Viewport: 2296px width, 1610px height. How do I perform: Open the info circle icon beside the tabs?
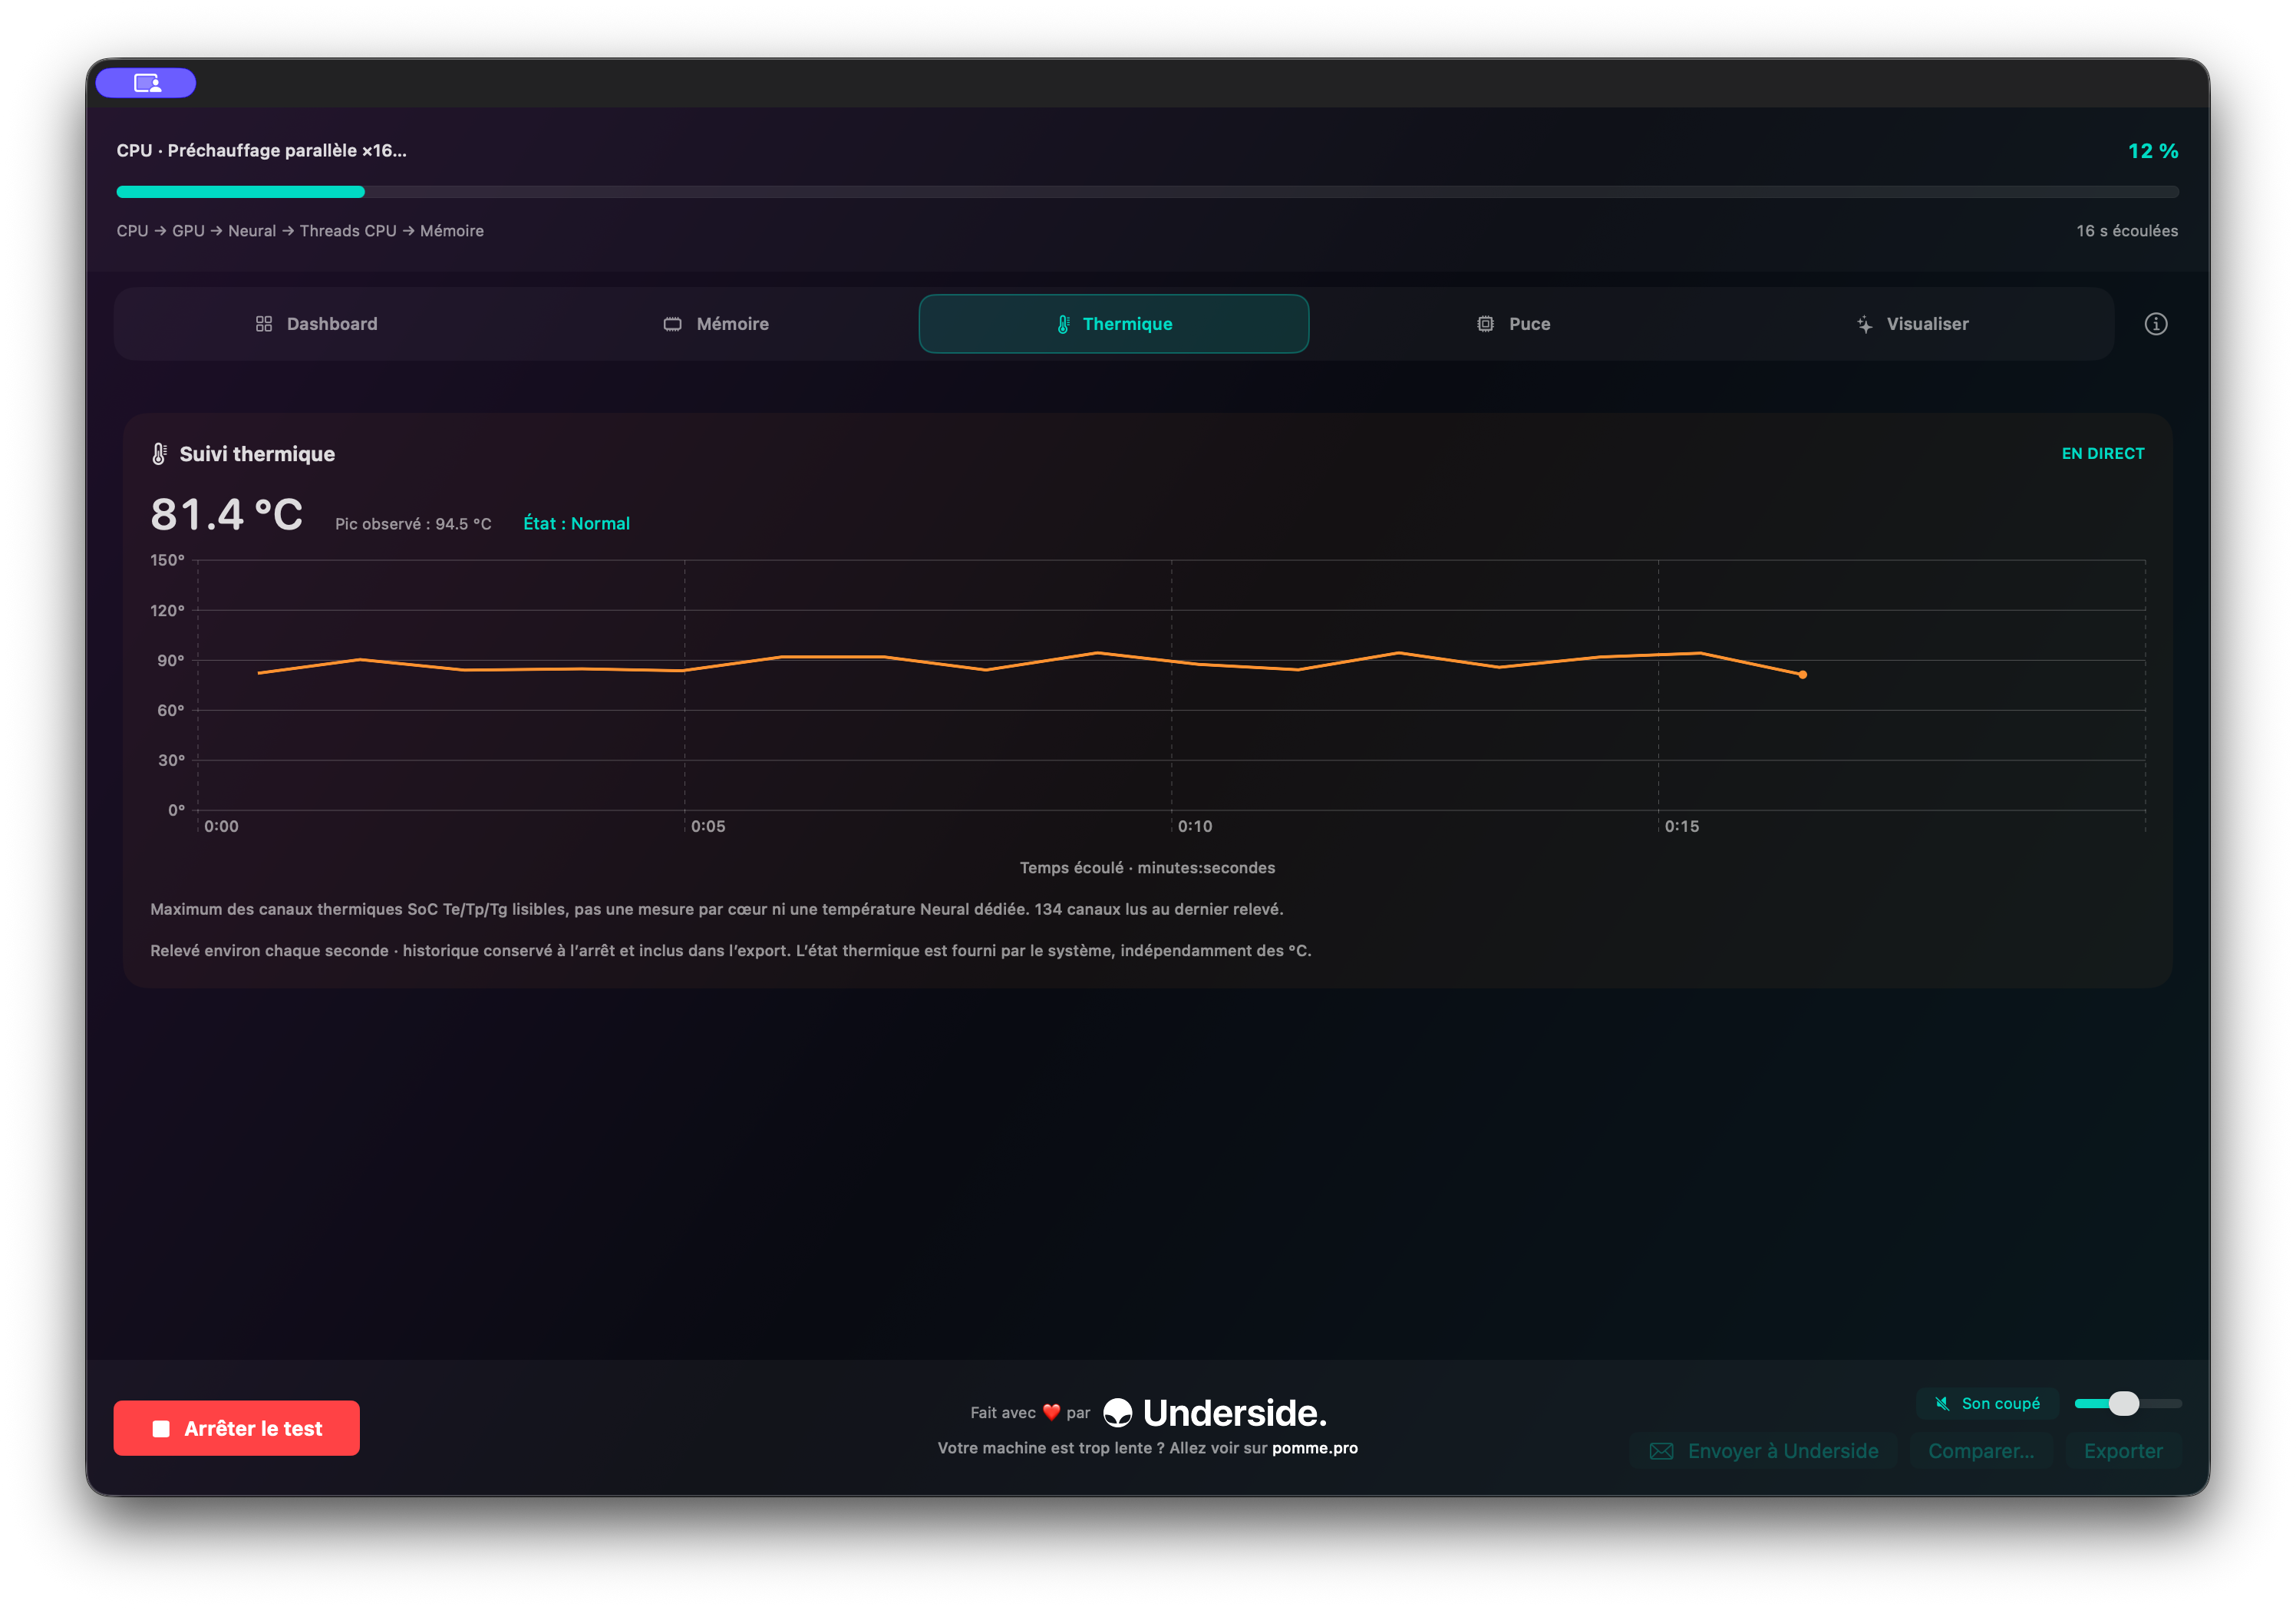[x=2155, y=324]
